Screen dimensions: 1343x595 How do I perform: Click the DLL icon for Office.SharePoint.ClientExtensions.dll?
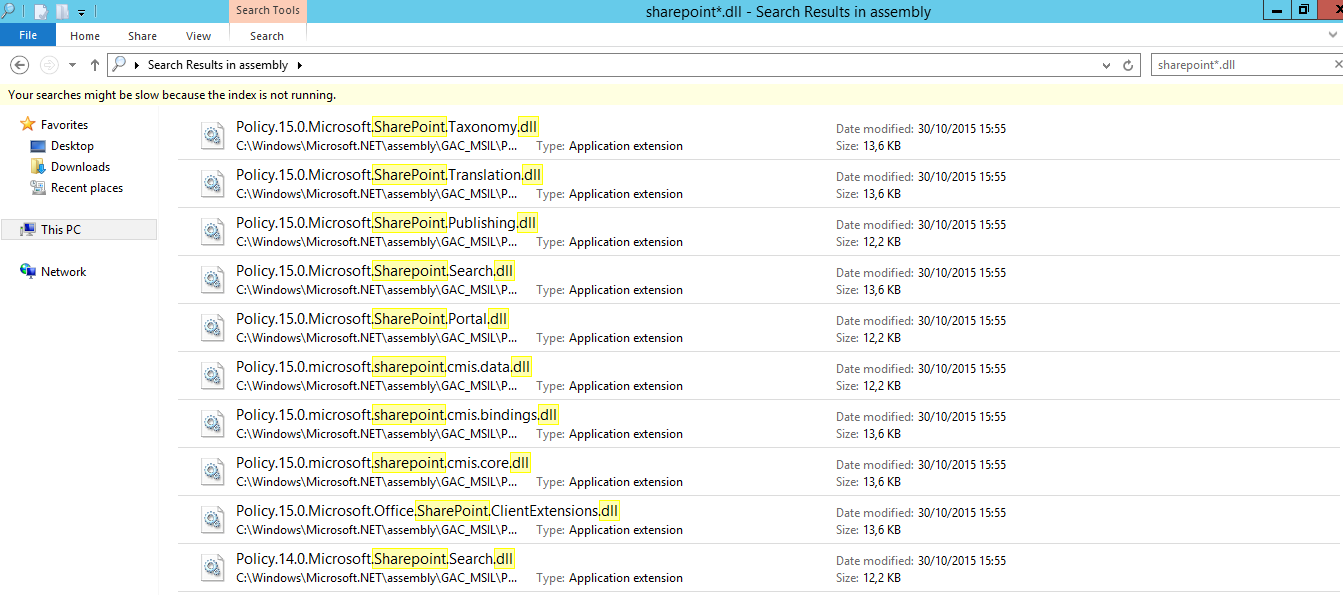click(x=213, y=520)
